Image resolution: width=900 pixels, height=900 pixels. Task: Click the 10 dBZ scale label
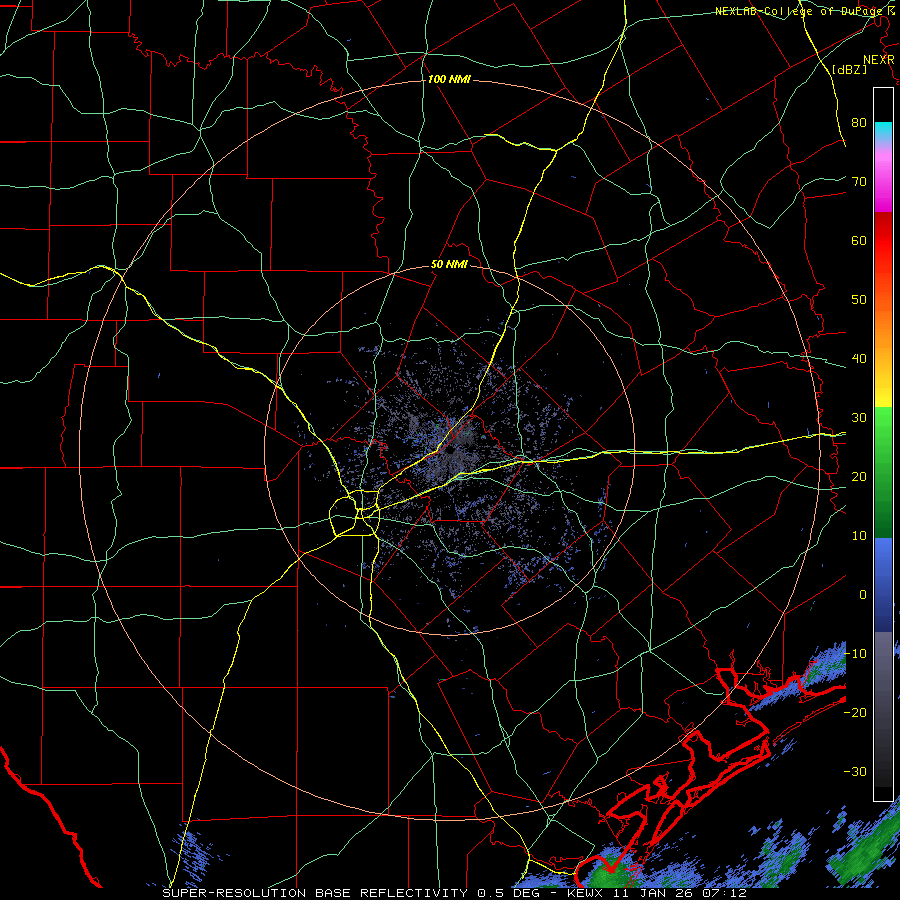[859, 536]
